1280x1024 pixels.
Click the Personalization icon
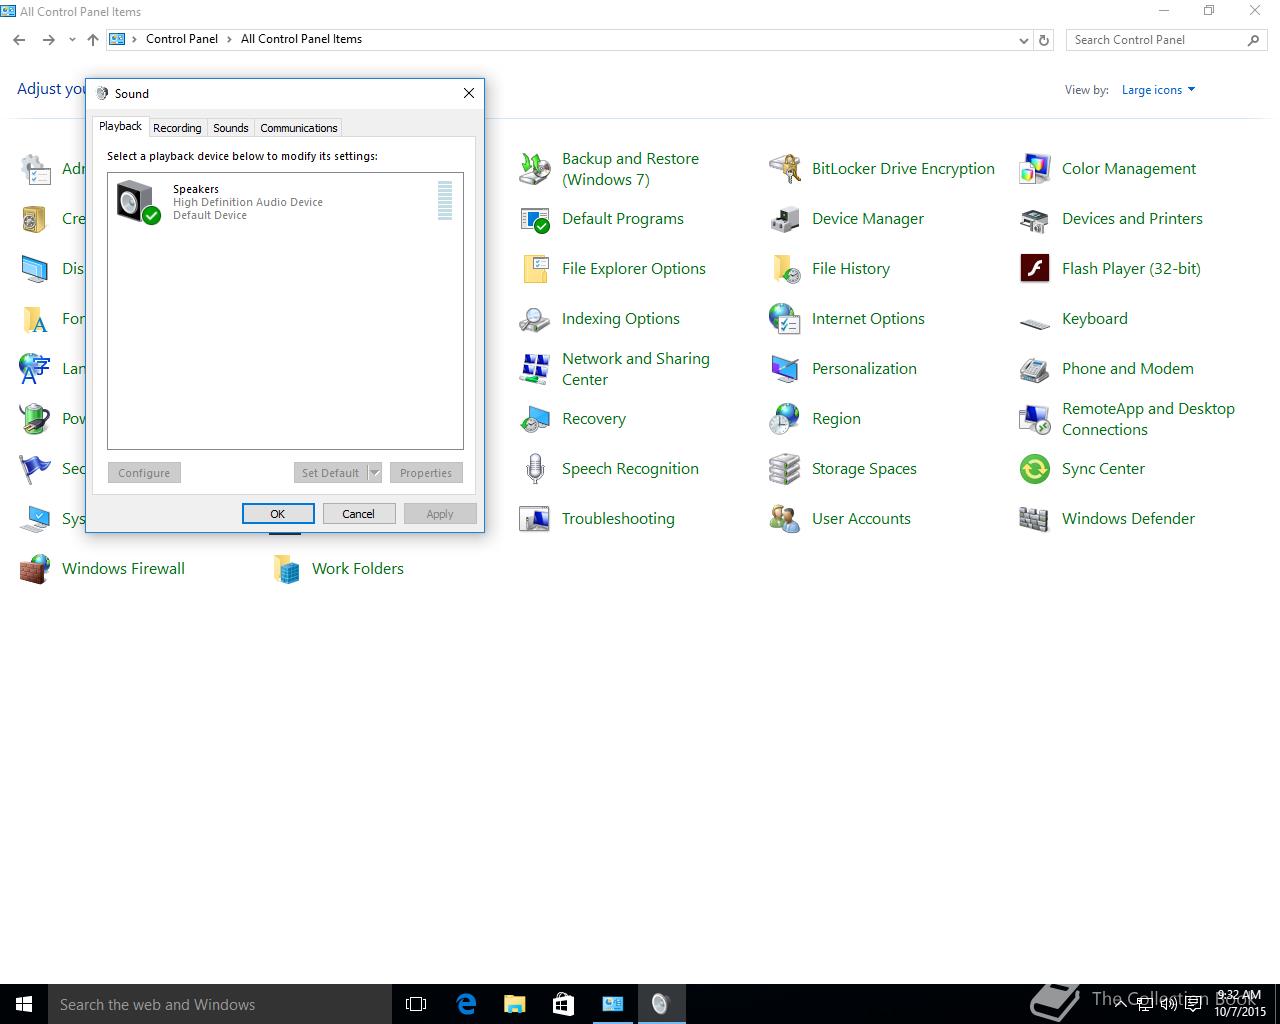coord(785,369)
